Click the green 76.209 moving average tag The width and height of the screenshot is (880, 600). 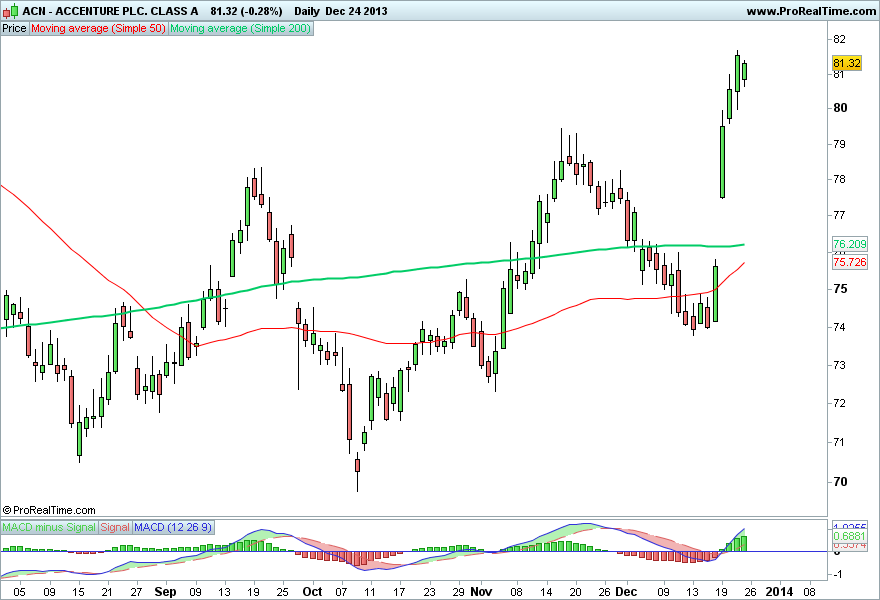pyautogui.click(x=850, y=244)
